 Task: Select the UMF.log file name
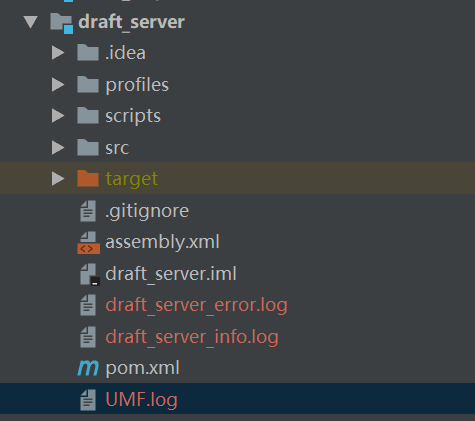pyautogui.click(x=141, y=400)
